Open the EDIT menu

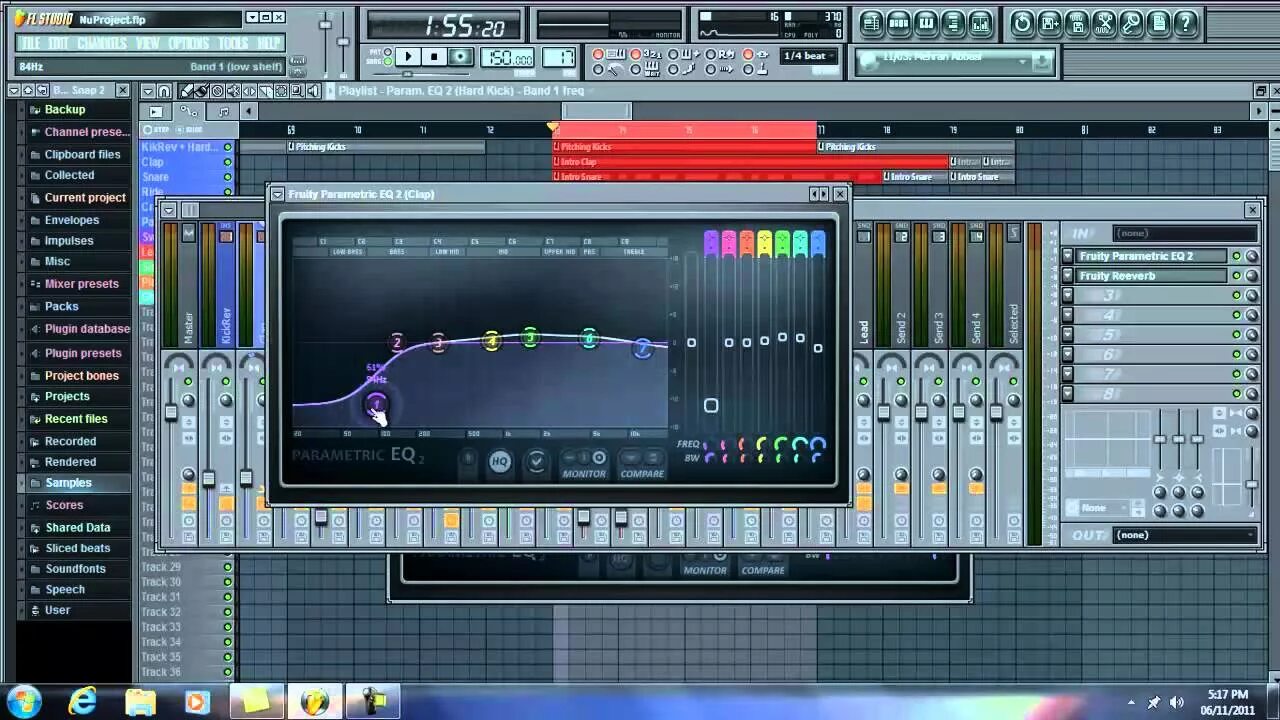pos(59,43)
